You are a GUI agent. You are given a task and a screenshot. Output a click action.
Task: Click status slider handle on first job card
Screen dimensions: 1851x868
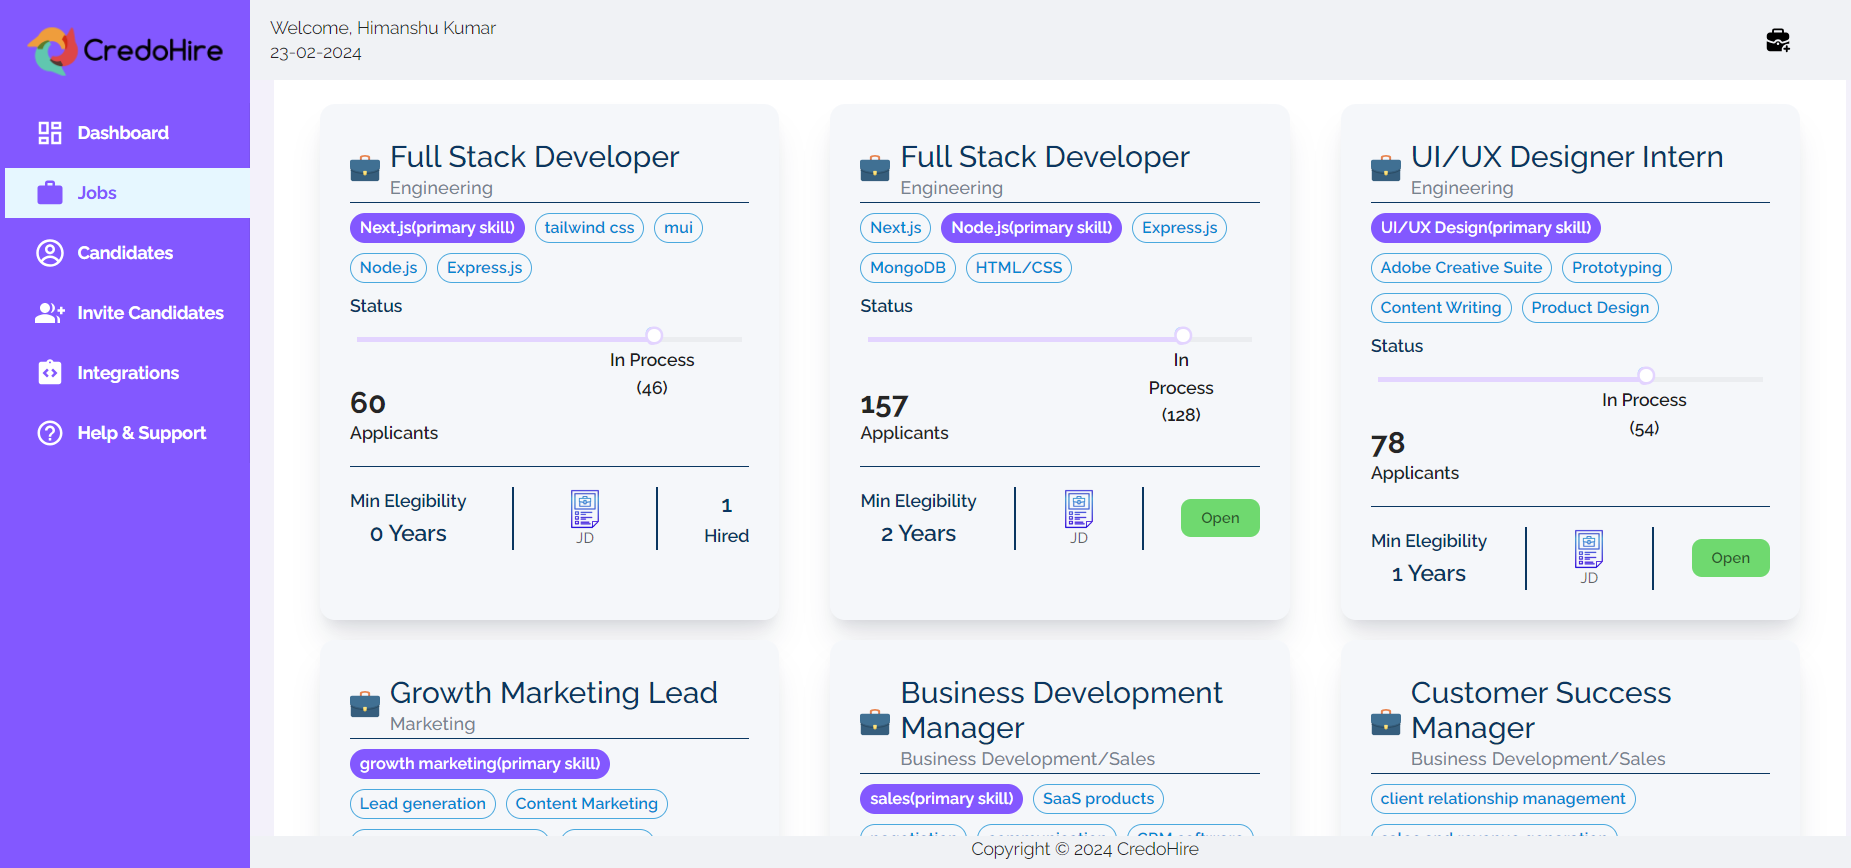point(654,336)
